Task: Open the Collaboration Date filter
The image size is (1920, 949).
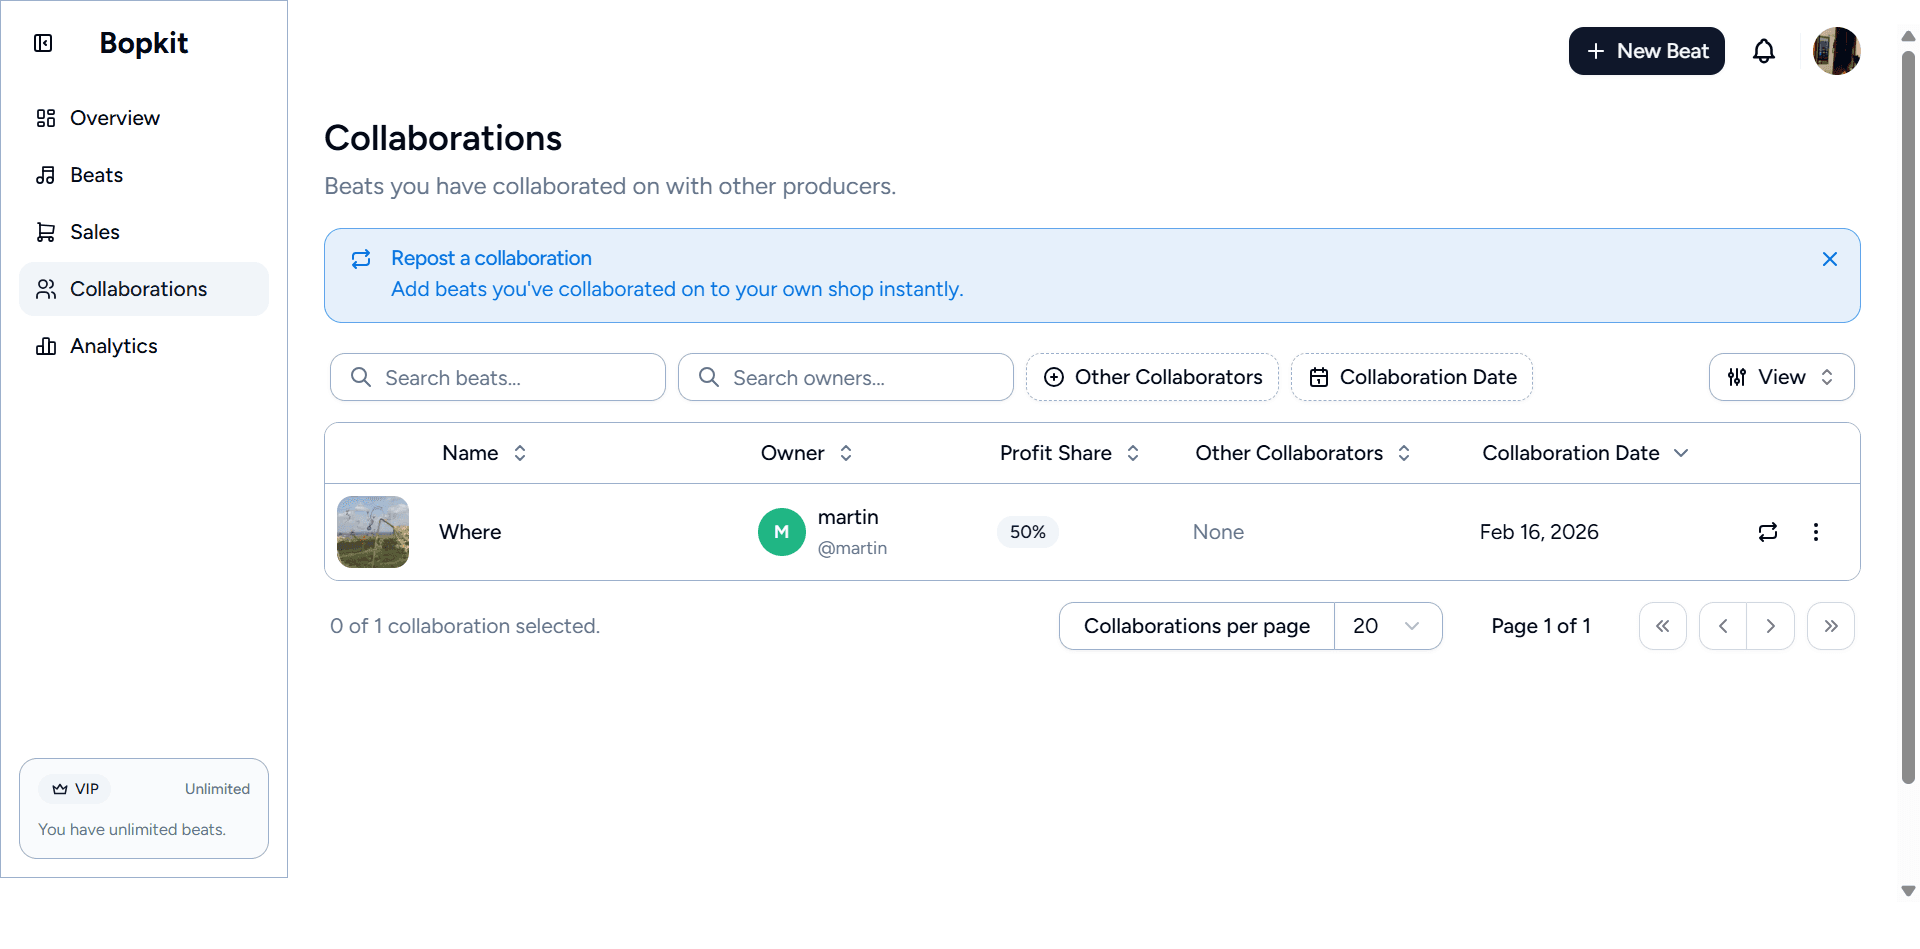Action: (x=1411, y=377)
